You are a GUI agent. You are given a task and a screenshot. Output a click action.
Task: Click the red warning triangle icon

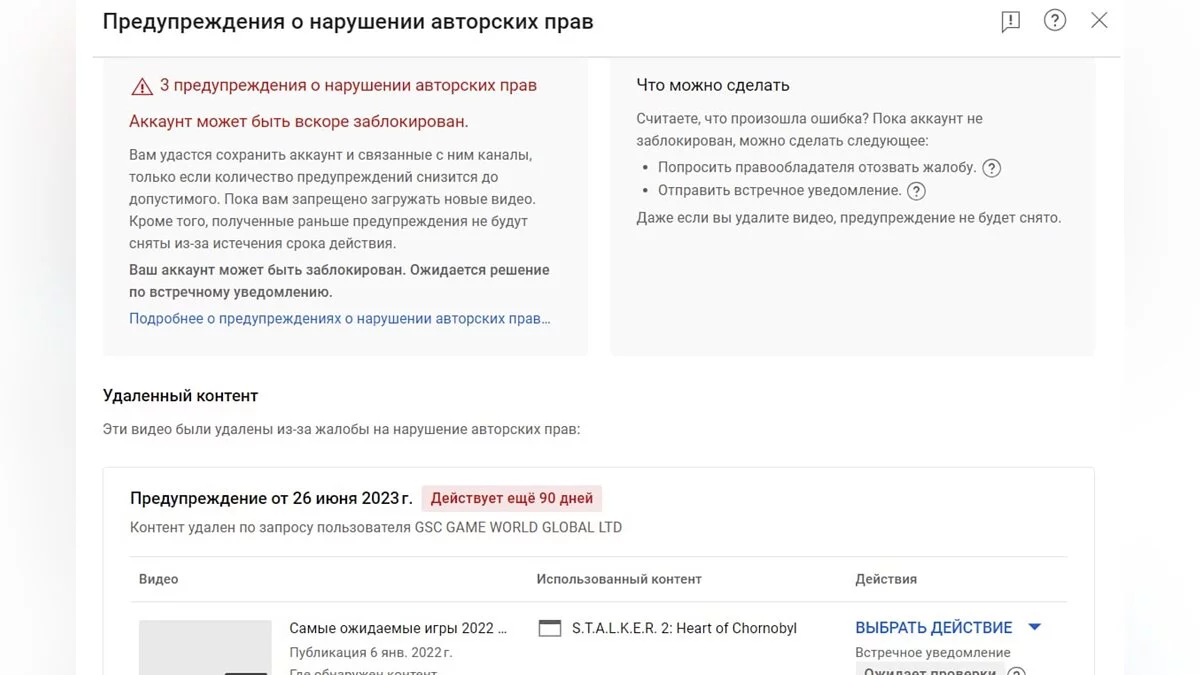point(142,86)
